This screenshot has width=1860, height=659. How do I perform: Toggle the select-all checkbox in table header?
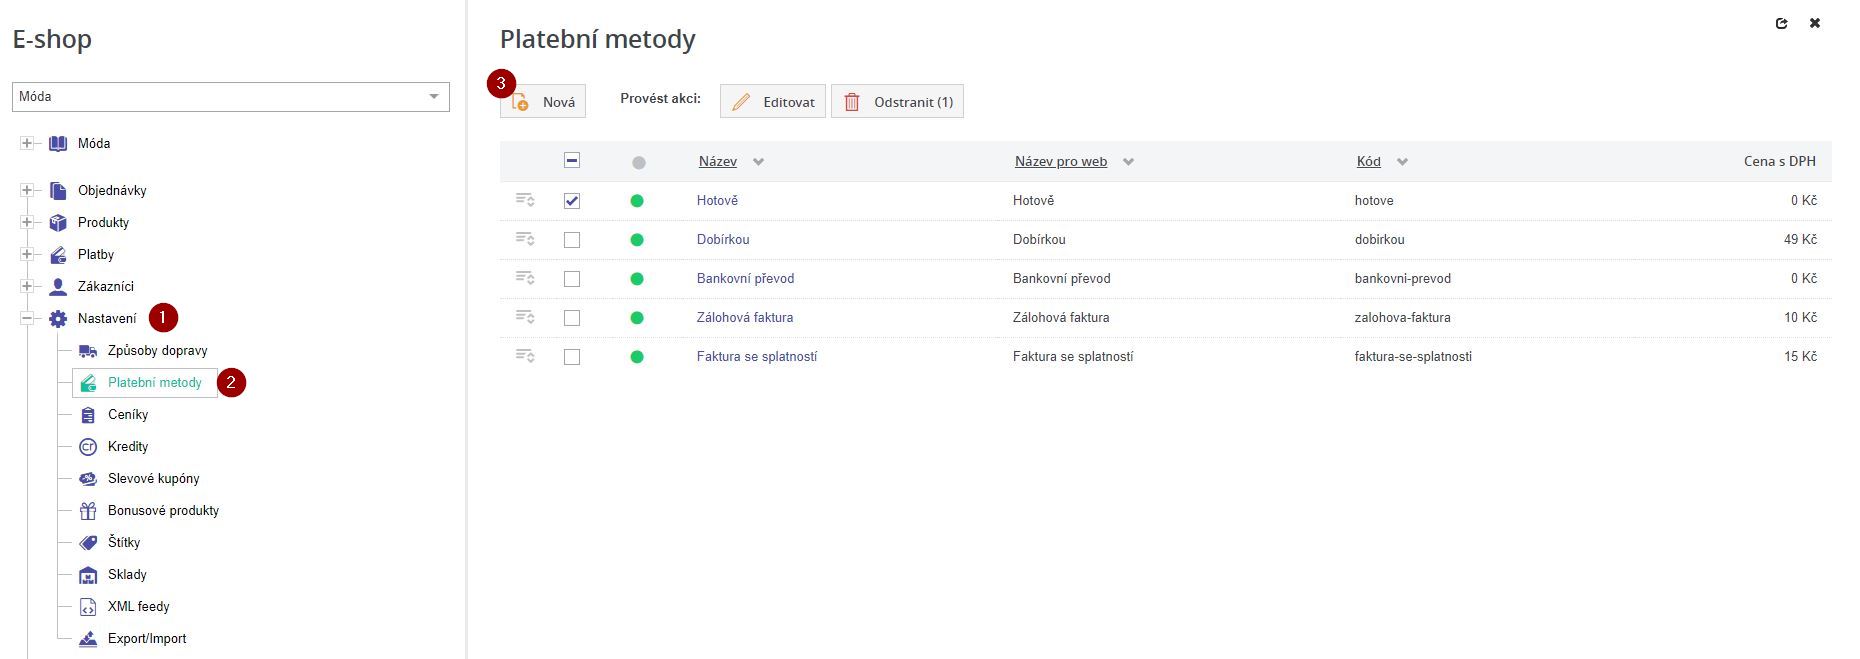(572, 161)
